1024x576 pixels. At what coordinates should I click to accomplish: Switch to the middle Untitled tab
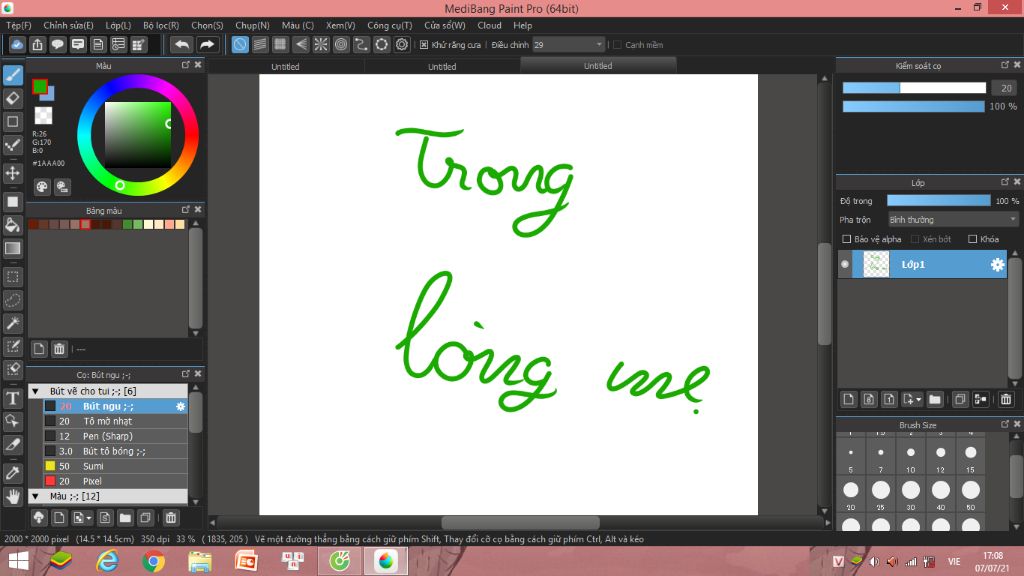(x=441, y=67)
